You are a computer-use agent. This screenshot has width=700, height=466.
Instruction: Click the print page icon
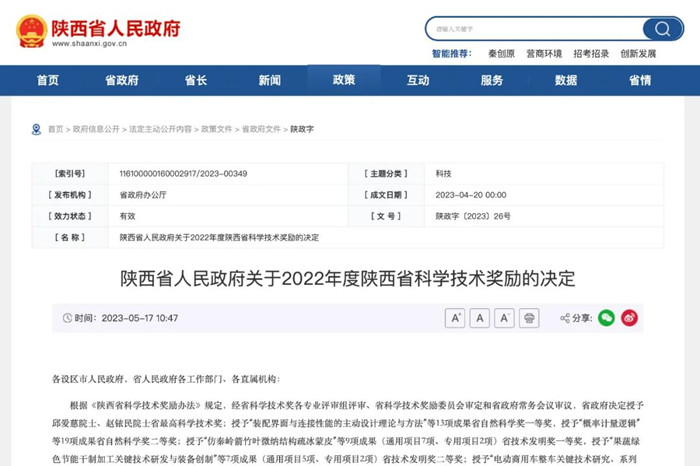[530, 318]
